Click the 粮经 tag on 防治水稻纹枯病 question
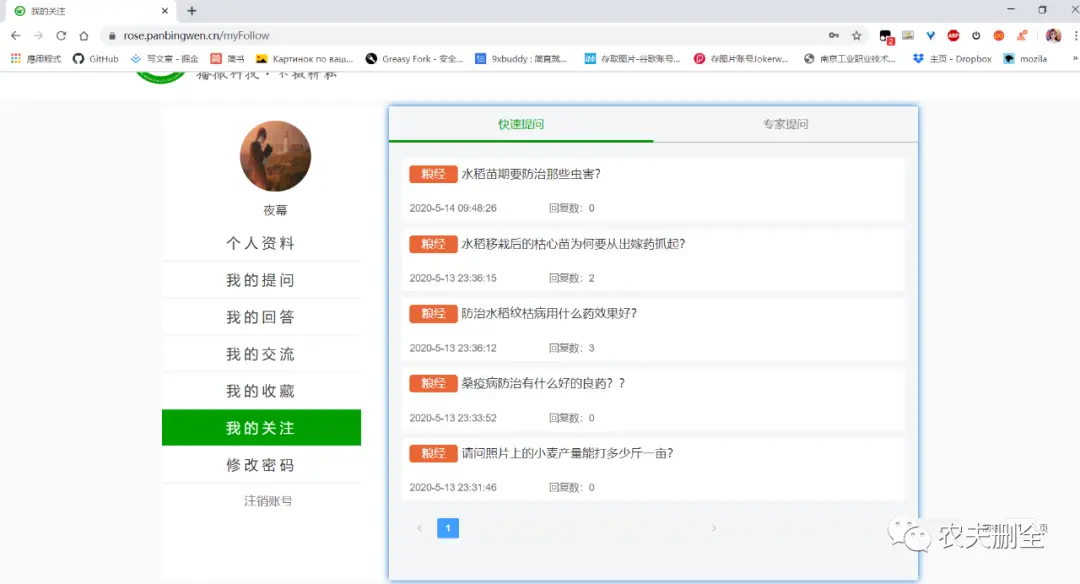The image size is (1080, 584). click(x=433, y=313)
